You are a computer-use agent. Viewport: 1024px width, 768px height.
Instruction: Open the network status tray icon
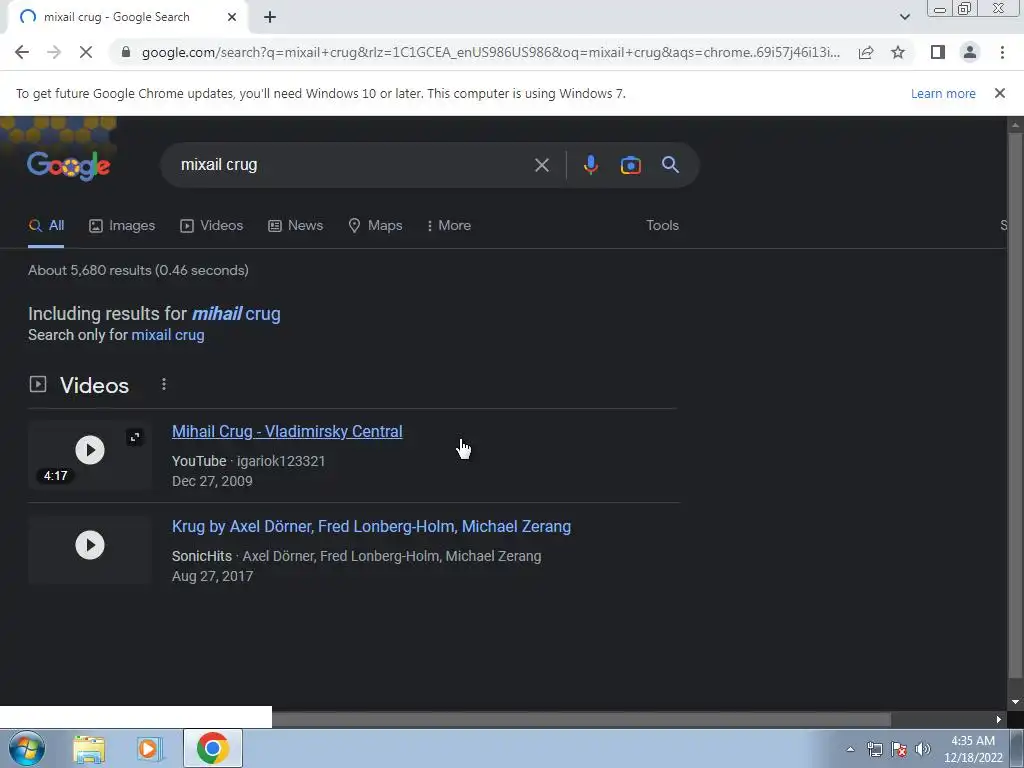point(874,749)
